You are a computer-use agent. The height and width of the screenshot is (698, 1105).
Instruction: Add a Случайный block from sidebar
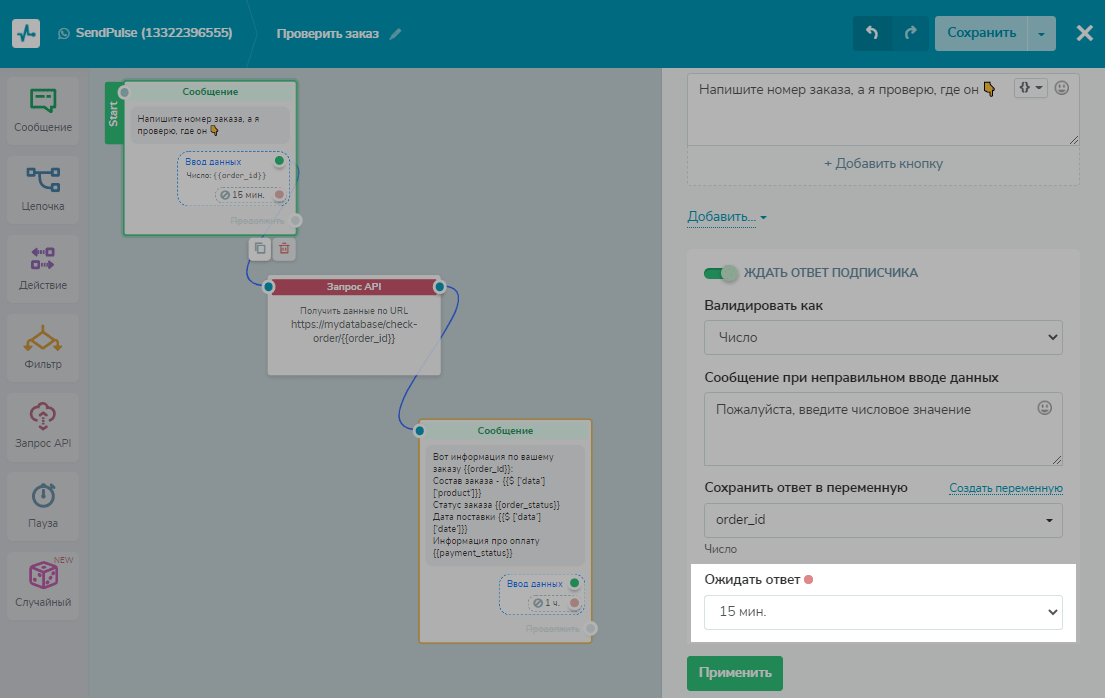(x=43, y=585)
